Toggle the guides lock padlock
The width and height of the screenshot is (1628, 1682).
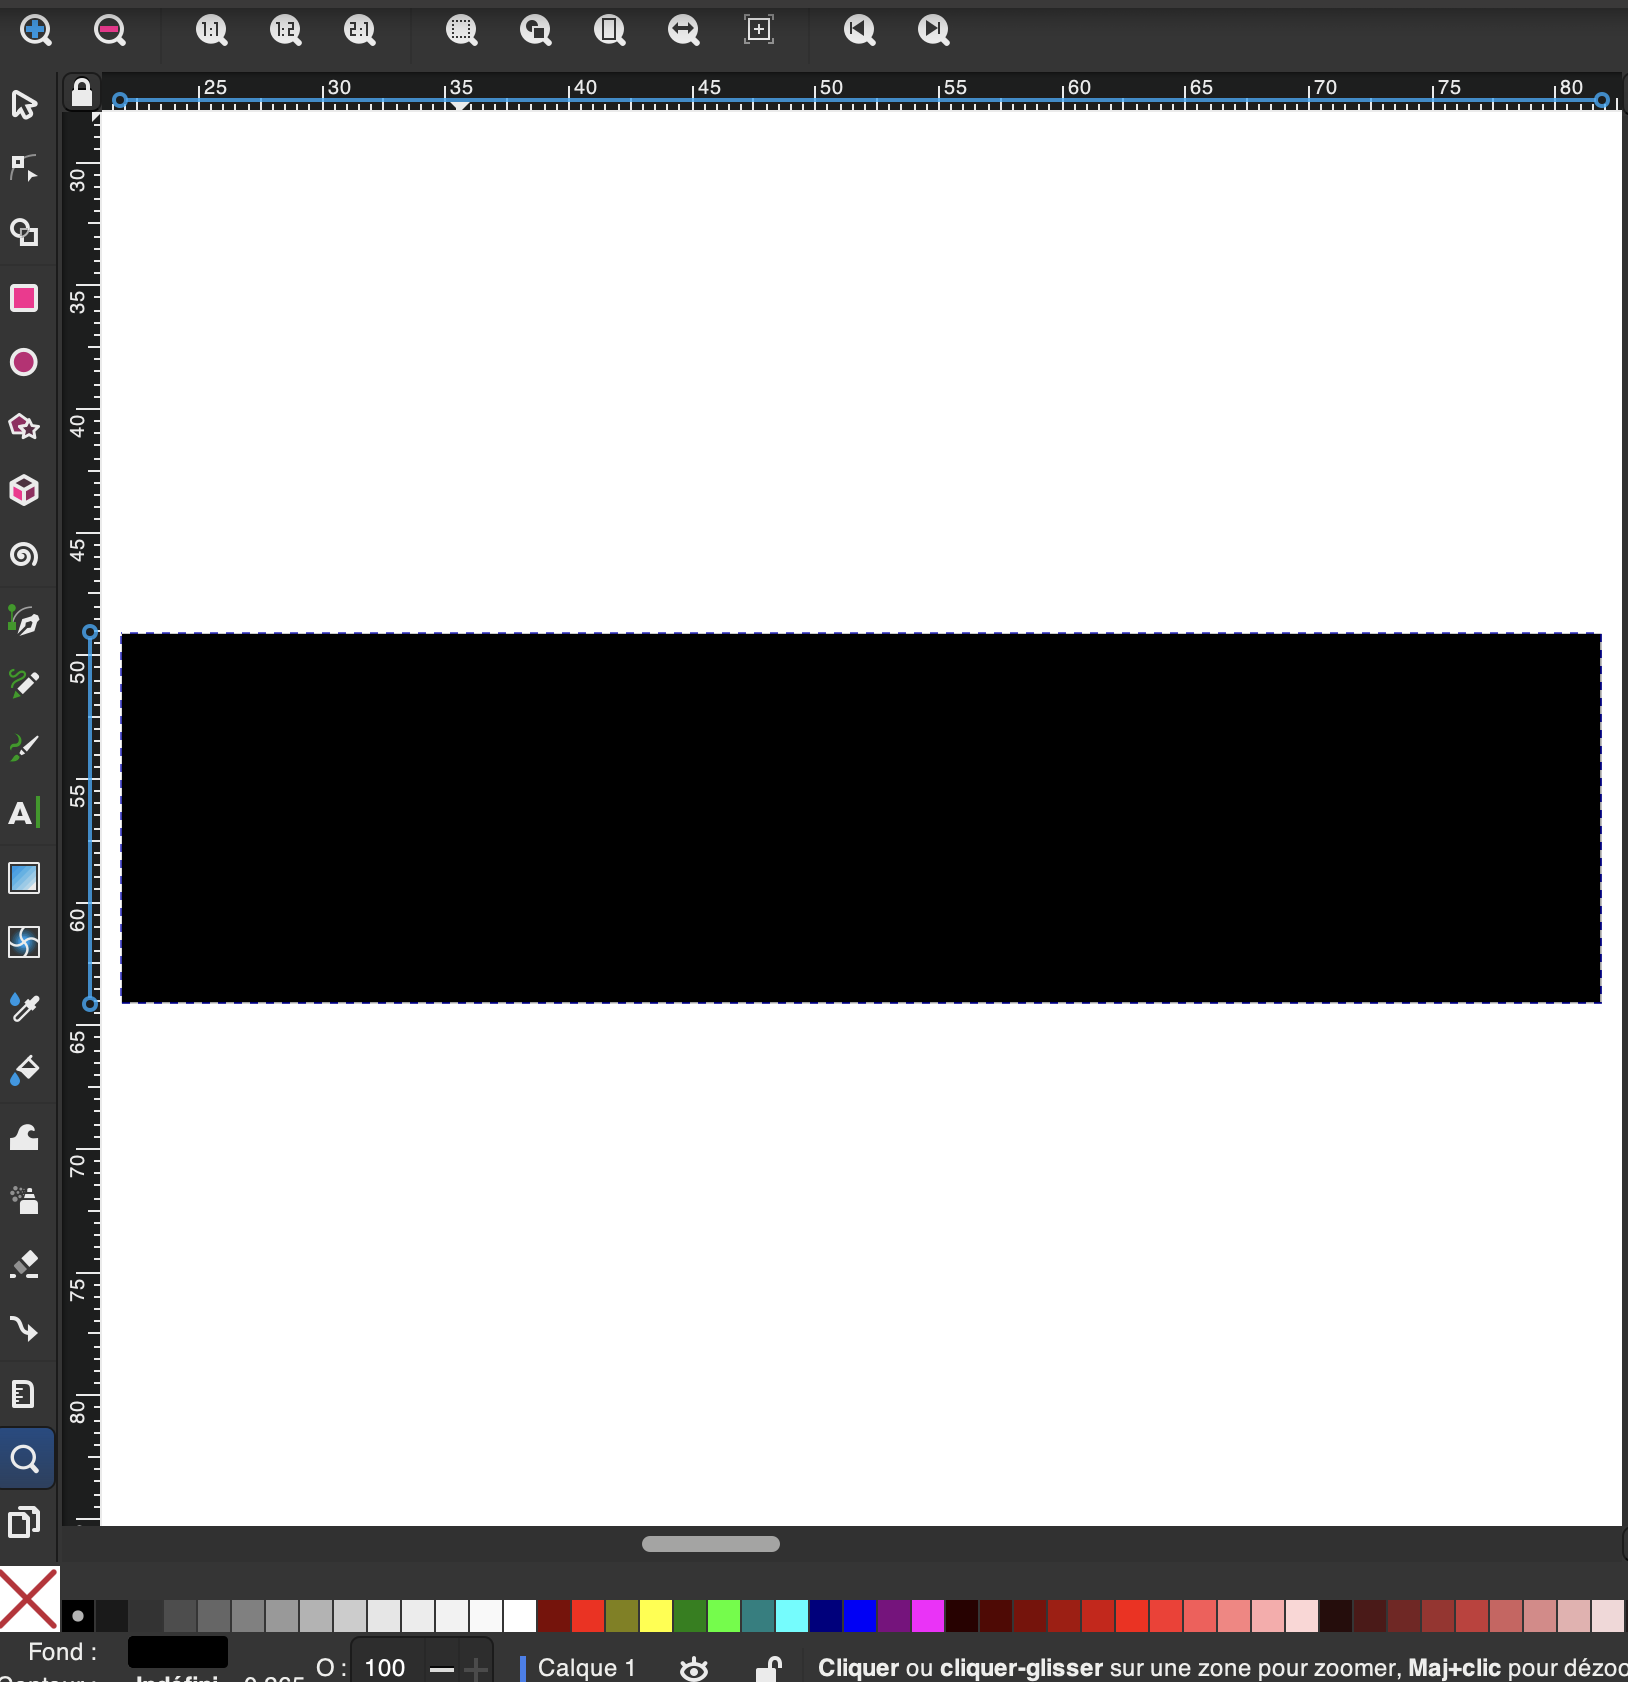(81, 93)
